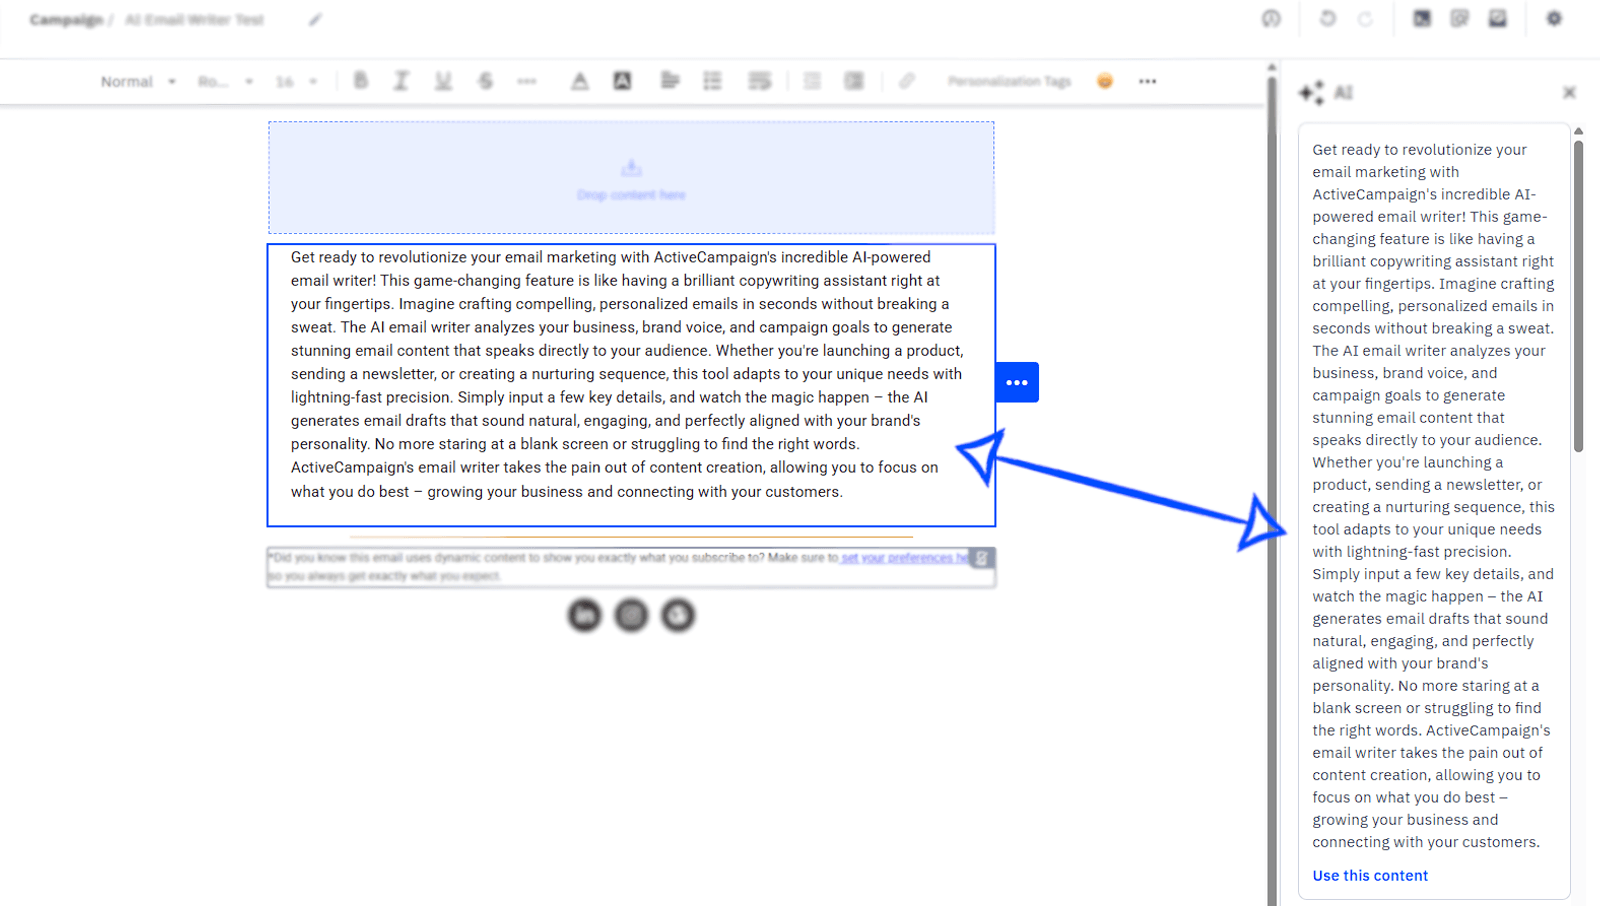This screenshot has height=906, width=1600.
Task: Insert a hyperlink using the link icon
Action: click(x=906, y=81)
